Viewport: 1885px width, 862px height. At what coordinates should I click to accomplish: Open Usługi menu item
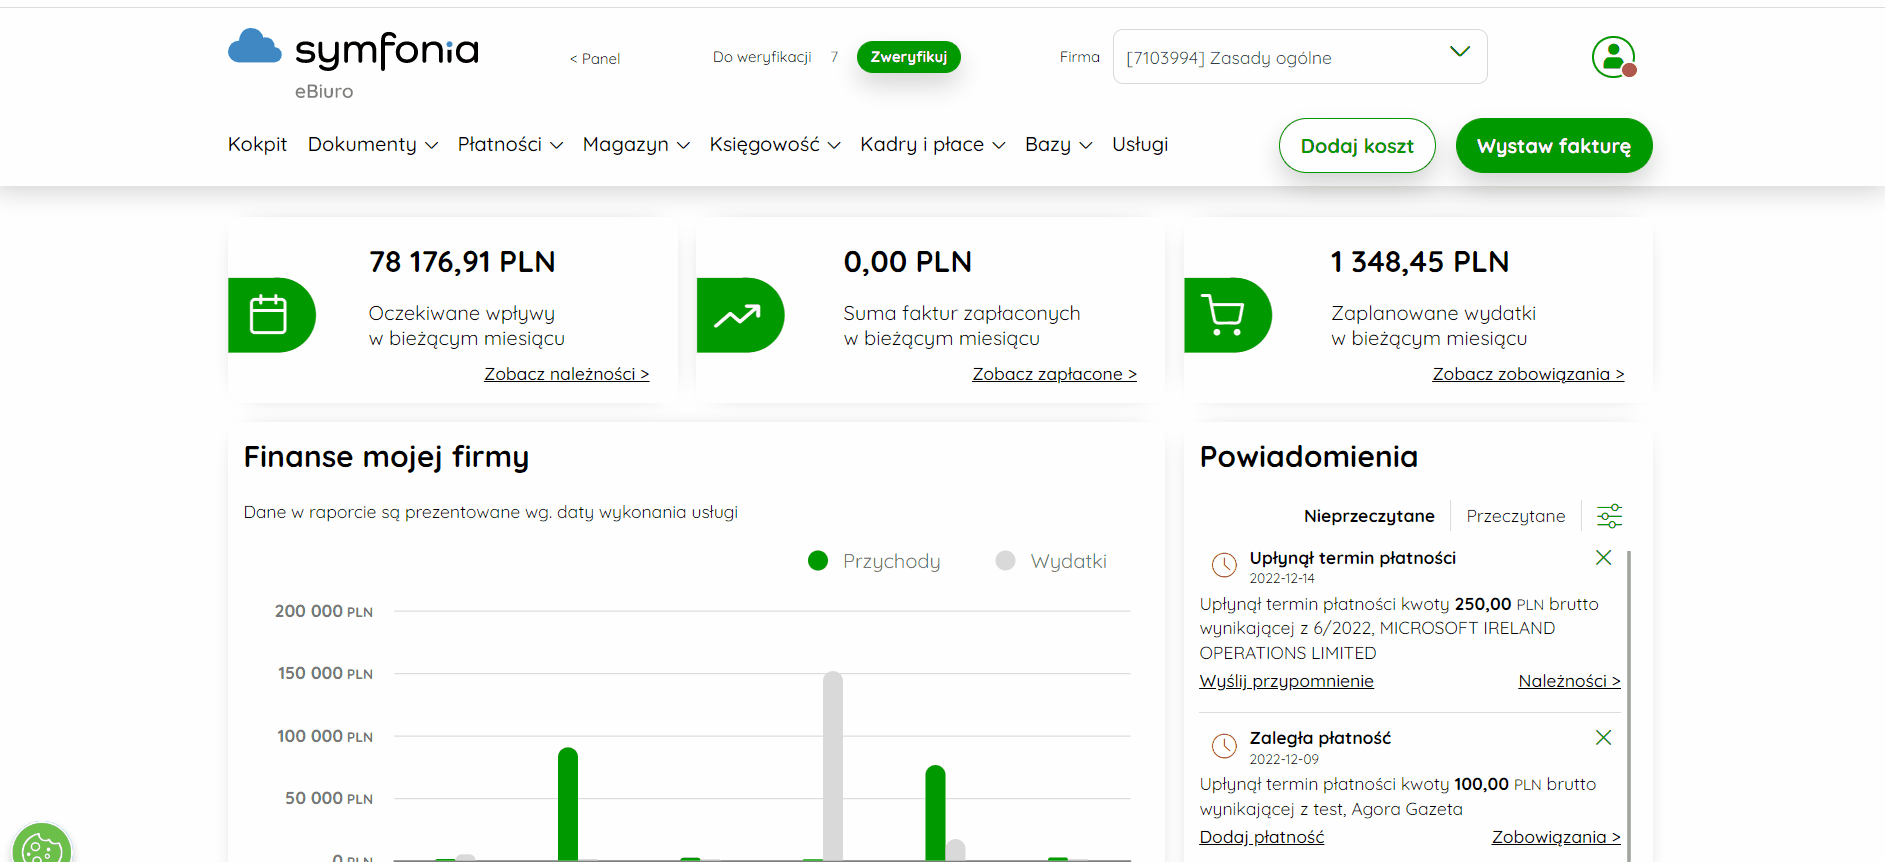coord(1140,145)
